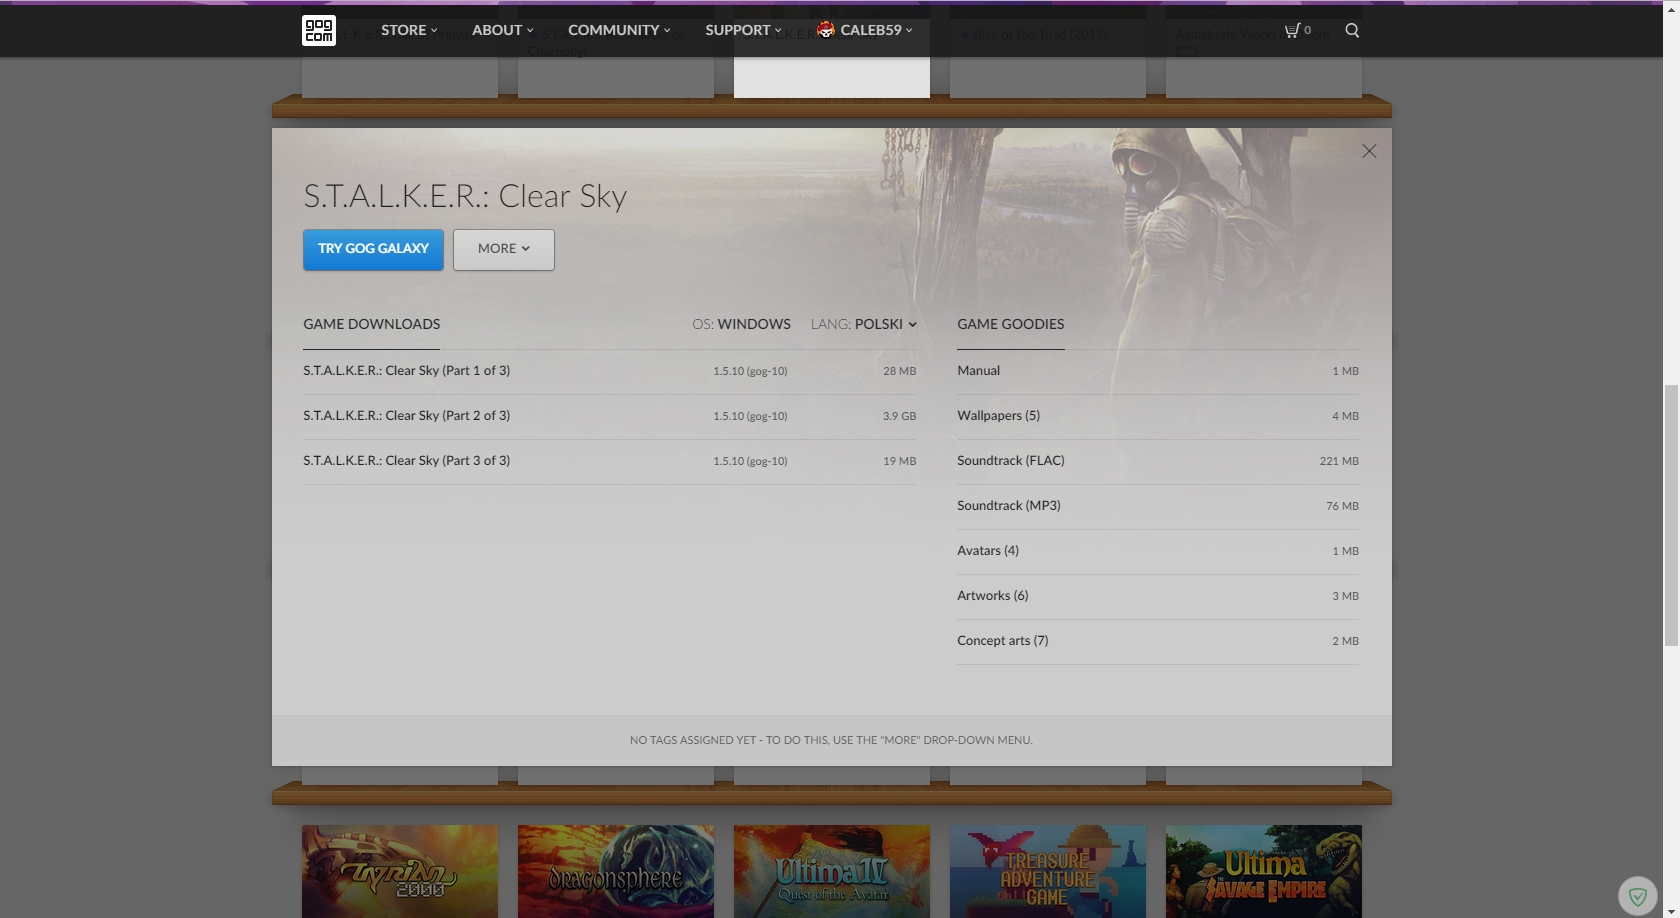The width and height of the screenshot is (1680, 918).
Task: Click the search magnifier icon
Action: pyautogui.click(x=1352, y=30)
